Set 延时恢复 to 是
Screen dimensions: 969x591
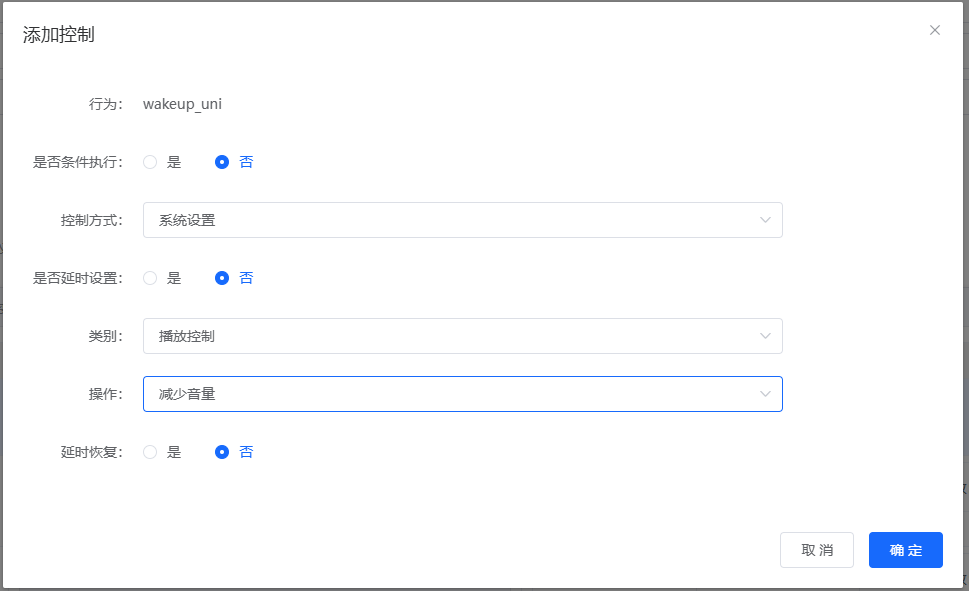(x=151, y=452)
